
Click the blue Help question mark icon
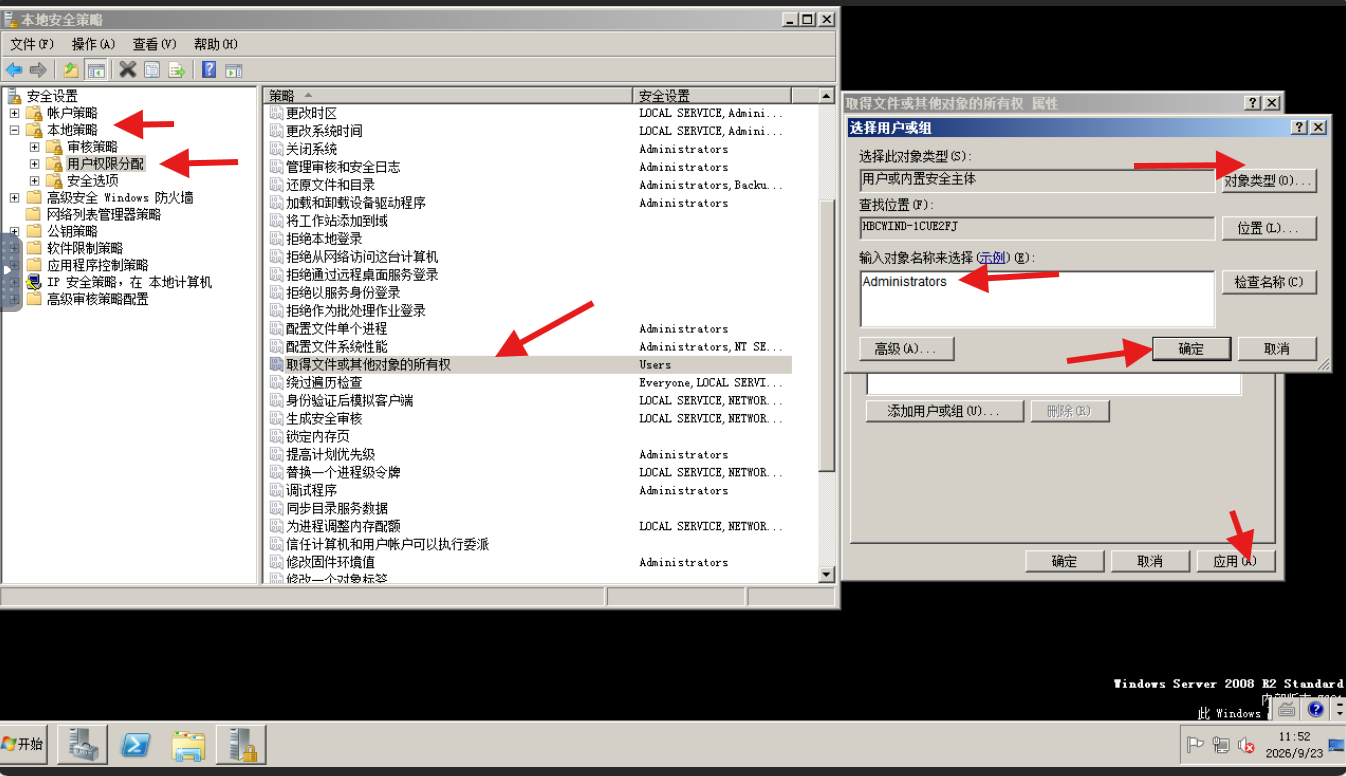[209, 70]
